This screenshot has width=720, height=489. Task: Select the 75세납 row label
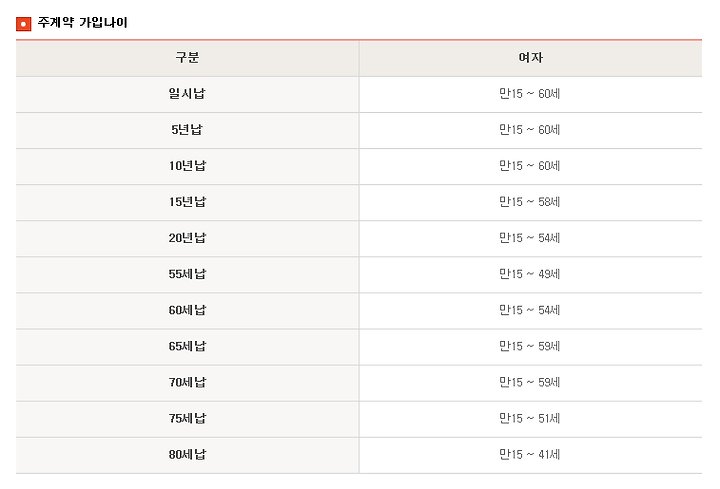pos(187,419)
